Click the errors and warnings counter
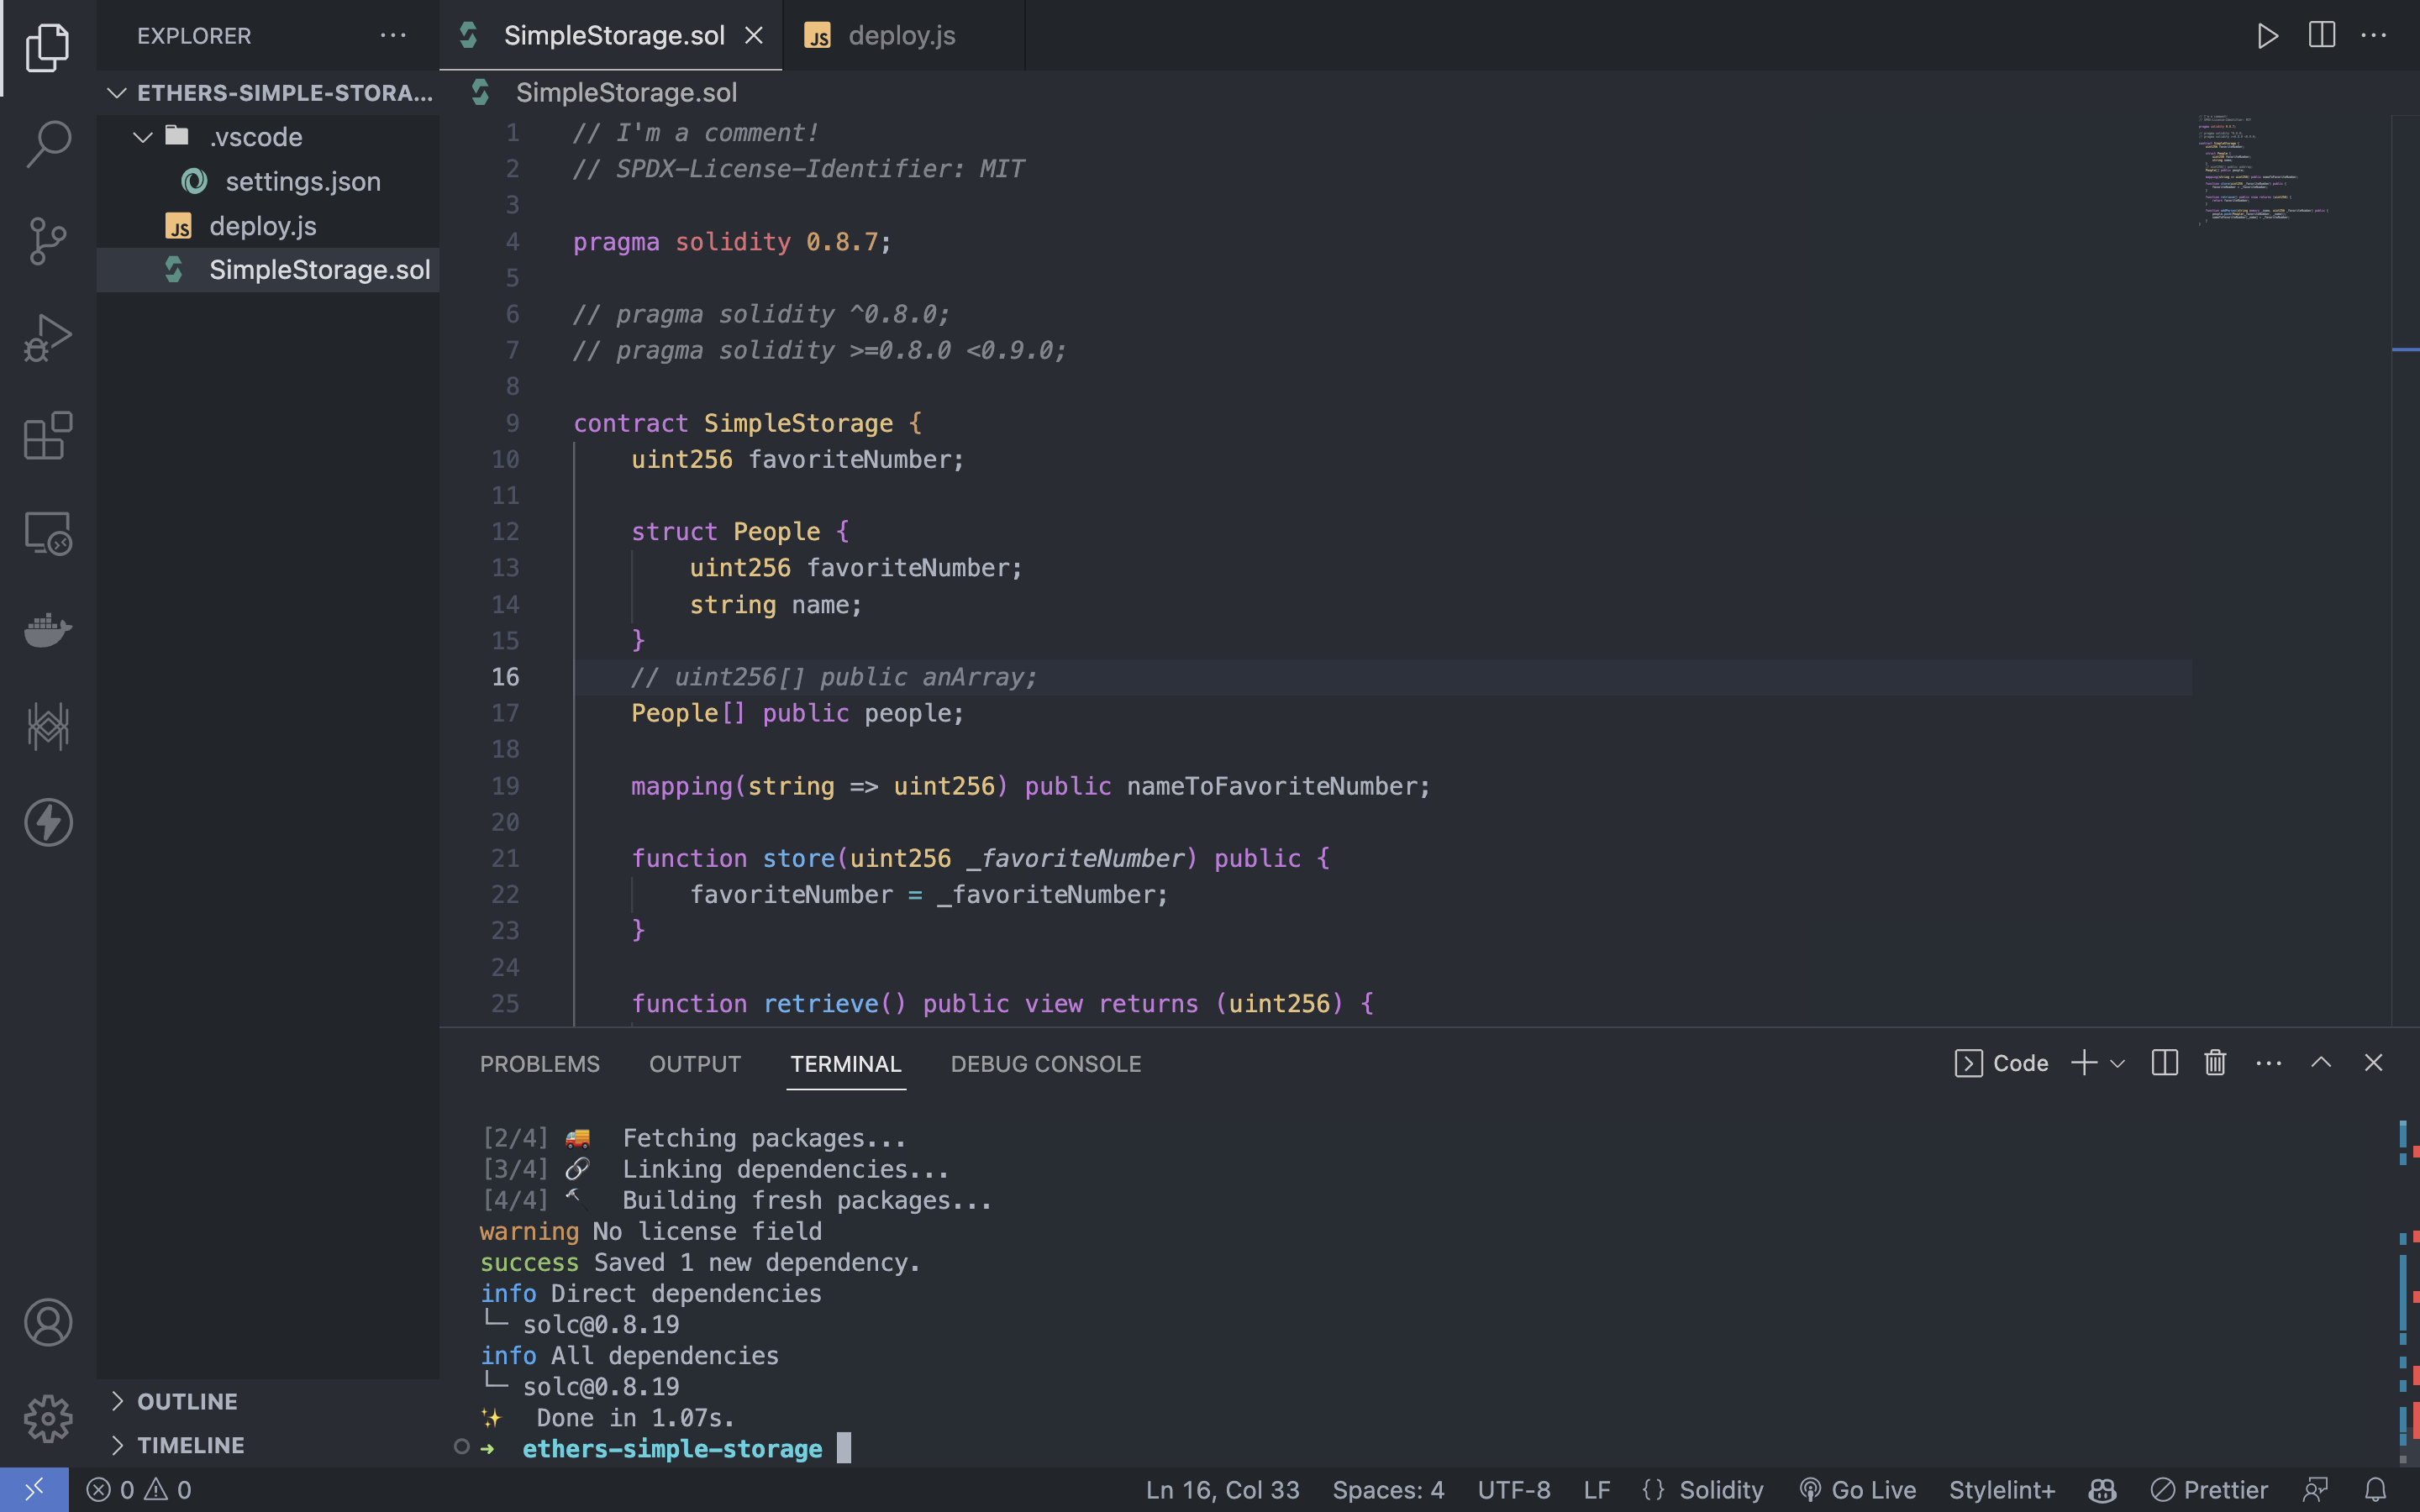Screen dimensions: 2420x1512 click(x=139, y=1490)
